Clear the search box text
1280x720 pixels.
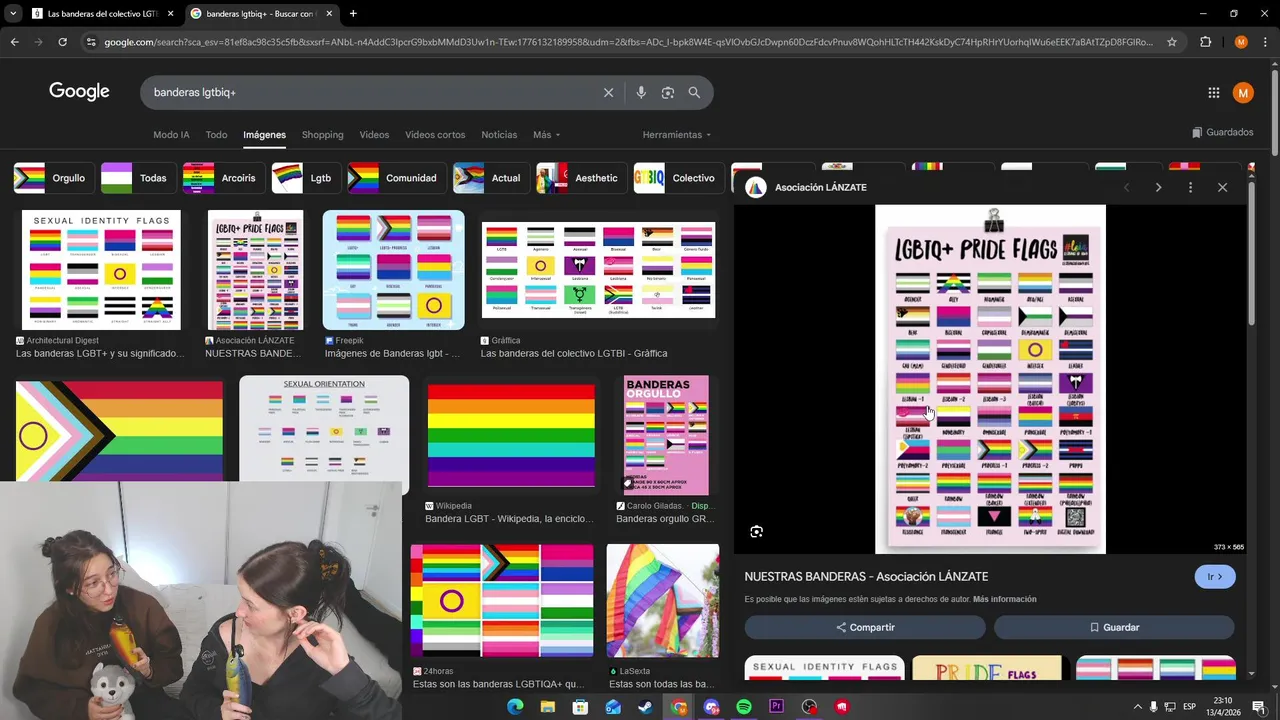pos(608,92)
